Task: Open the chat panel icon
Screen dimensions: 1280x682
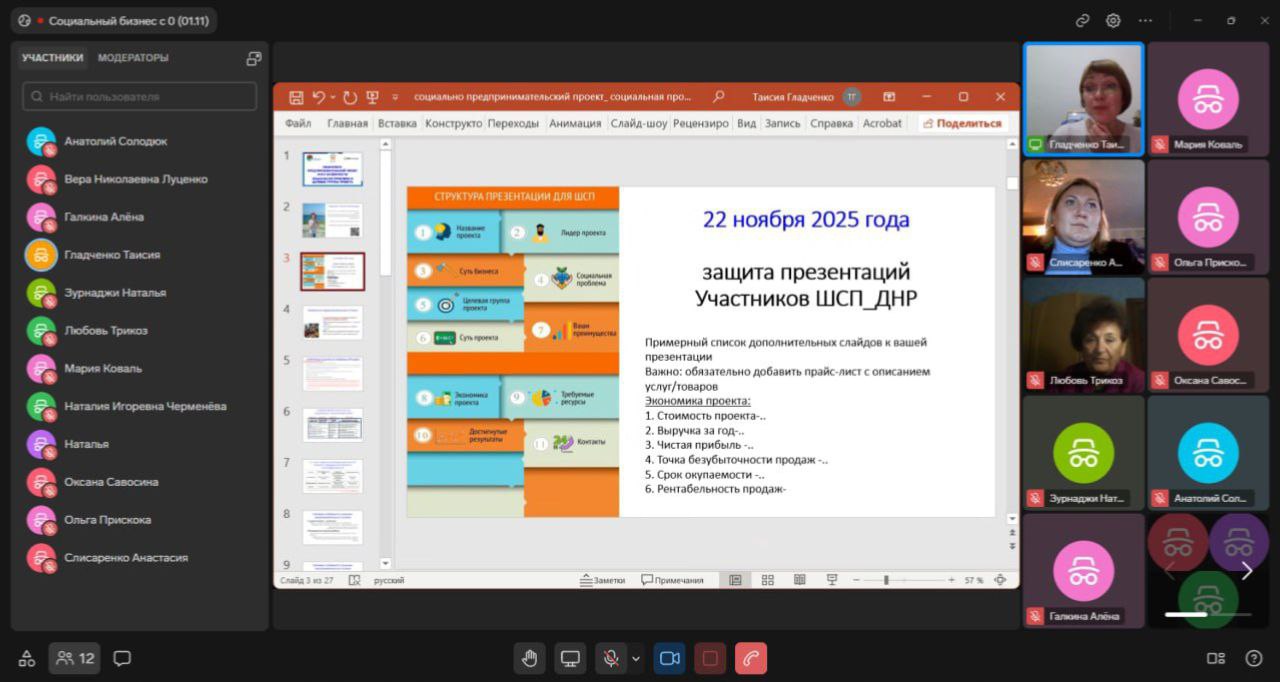Action: (122, 658)
